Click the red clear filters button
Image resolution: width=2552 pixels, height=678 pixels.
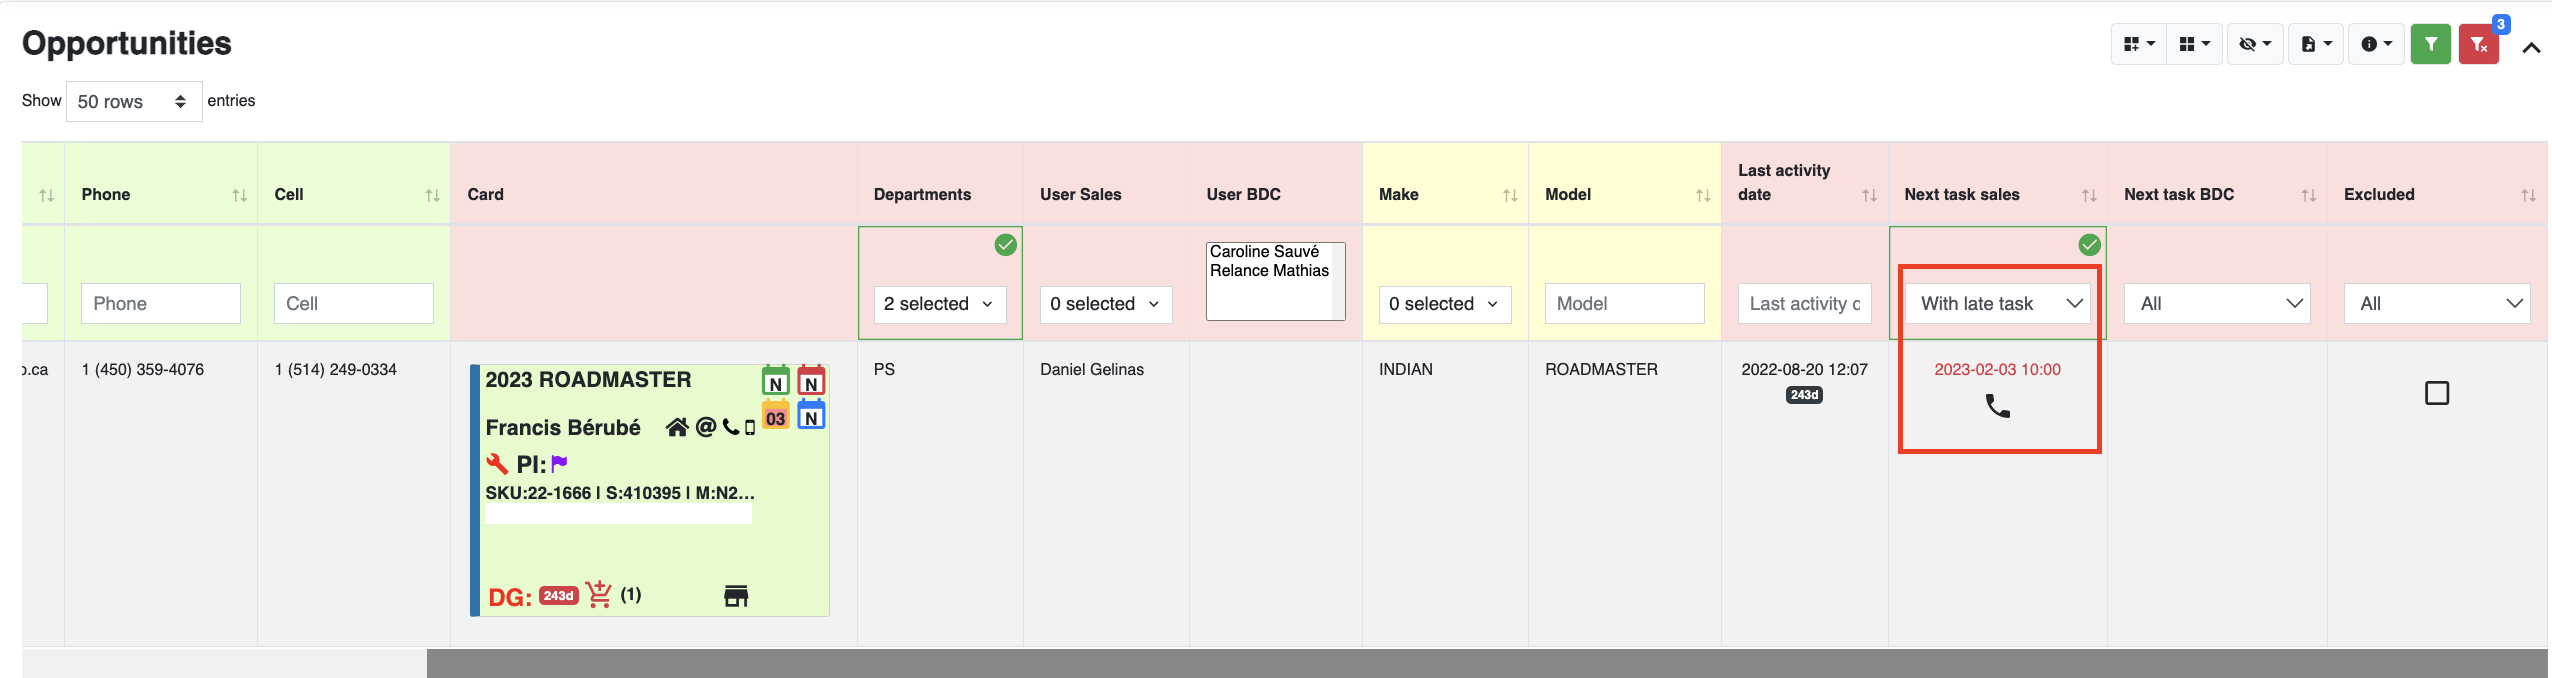tap(2478, 44)
